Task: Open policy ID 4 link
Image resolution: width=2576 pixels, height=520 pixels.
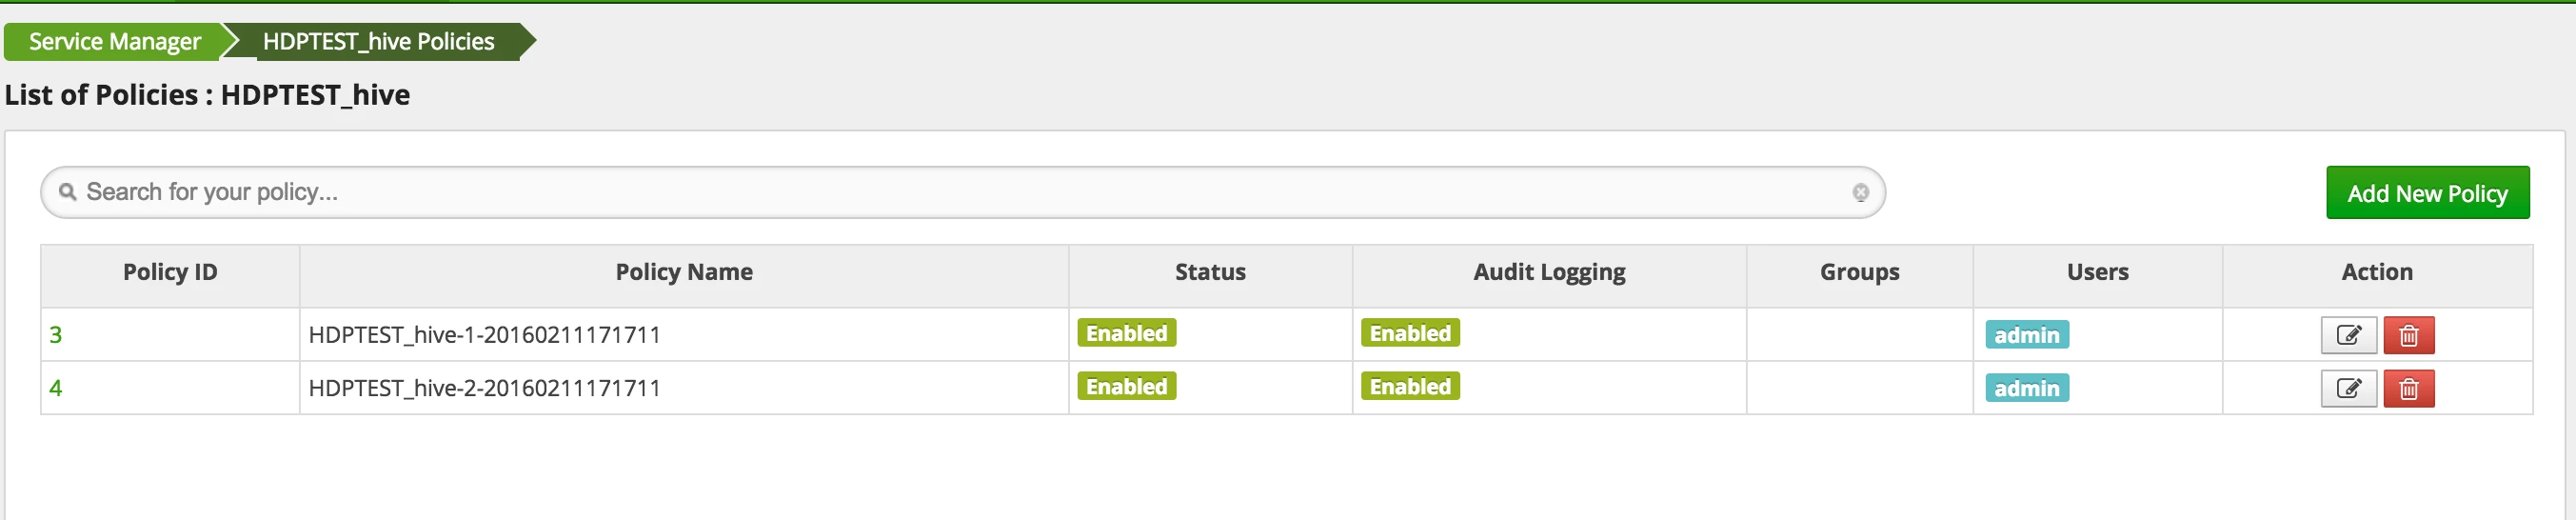Action: coord(56,388)
